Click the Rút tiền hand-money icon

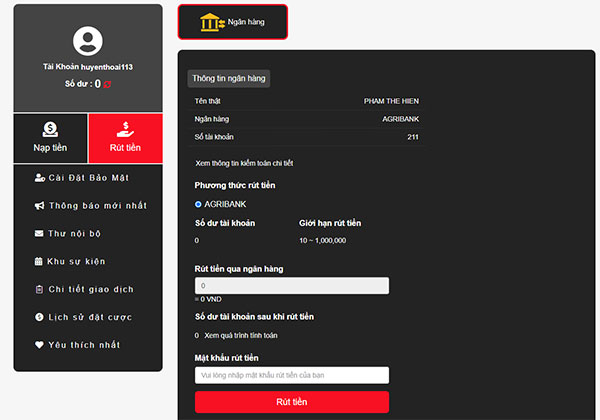pos(125,129)
